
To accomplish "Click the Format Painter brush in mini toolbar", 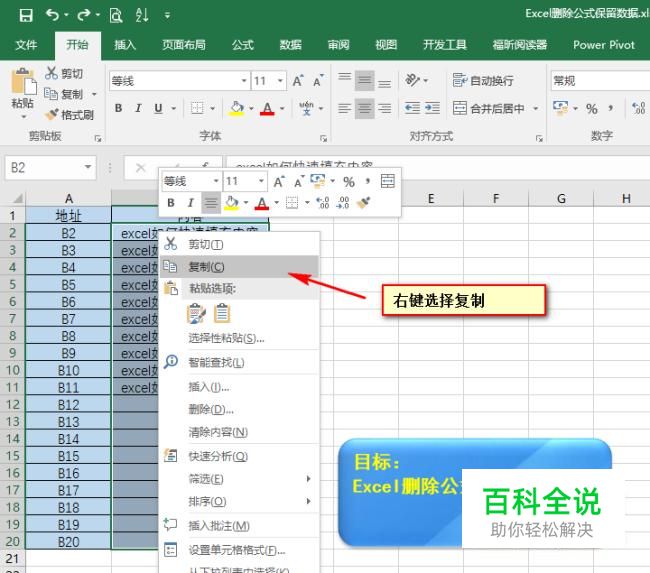I will 364,203.
